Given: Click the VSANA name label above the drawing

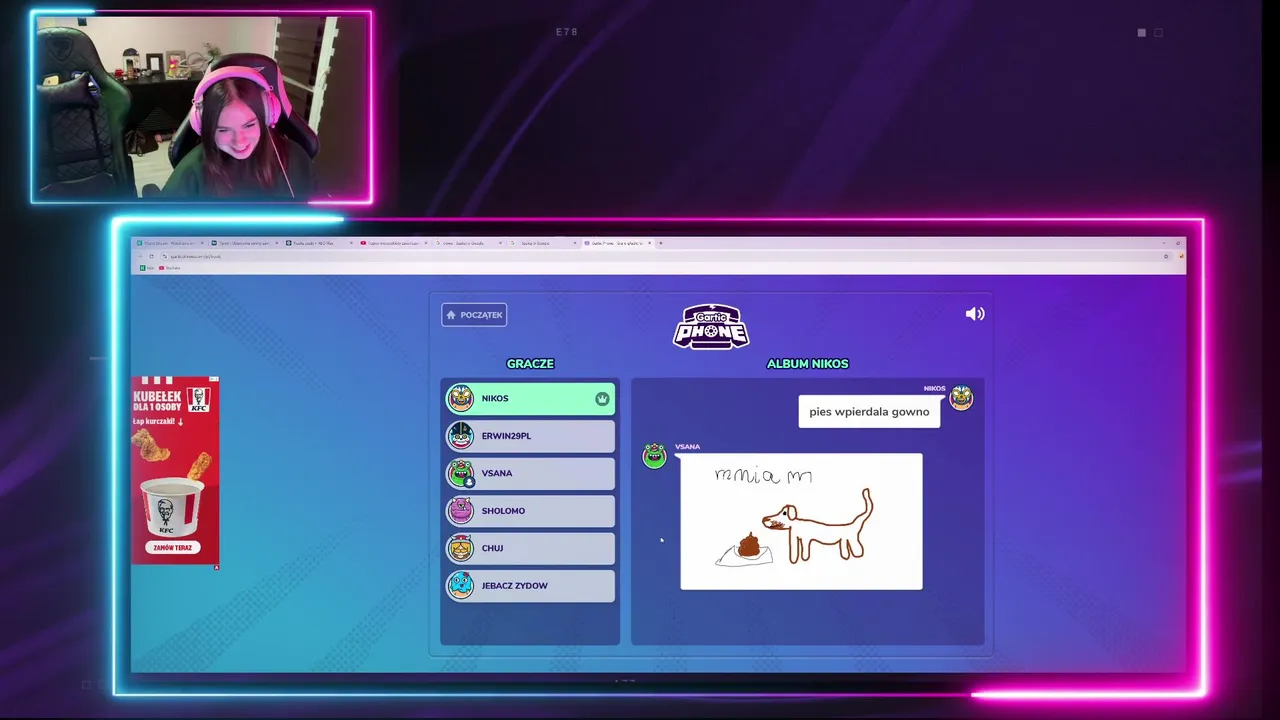Looking at the screenshot, I should click(x=687, y=447).
